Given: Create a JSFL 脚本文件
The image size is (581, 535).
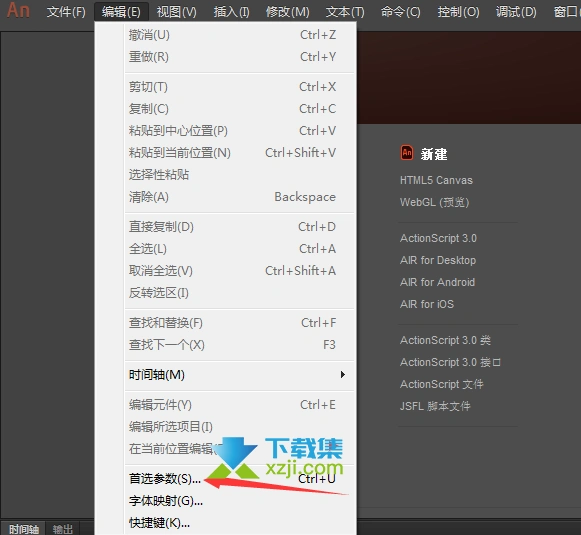Looking at the screenshot, I should (x=435, y=406).
